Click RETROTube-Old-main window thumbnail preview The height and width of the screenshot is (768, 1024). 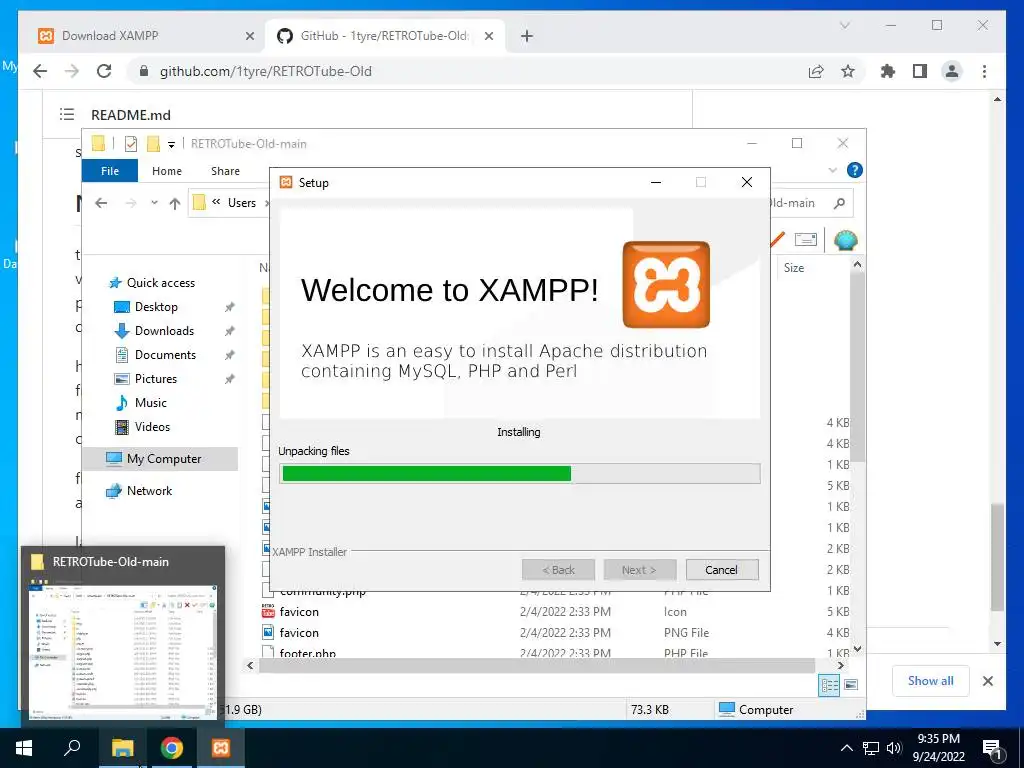[123, 650]
